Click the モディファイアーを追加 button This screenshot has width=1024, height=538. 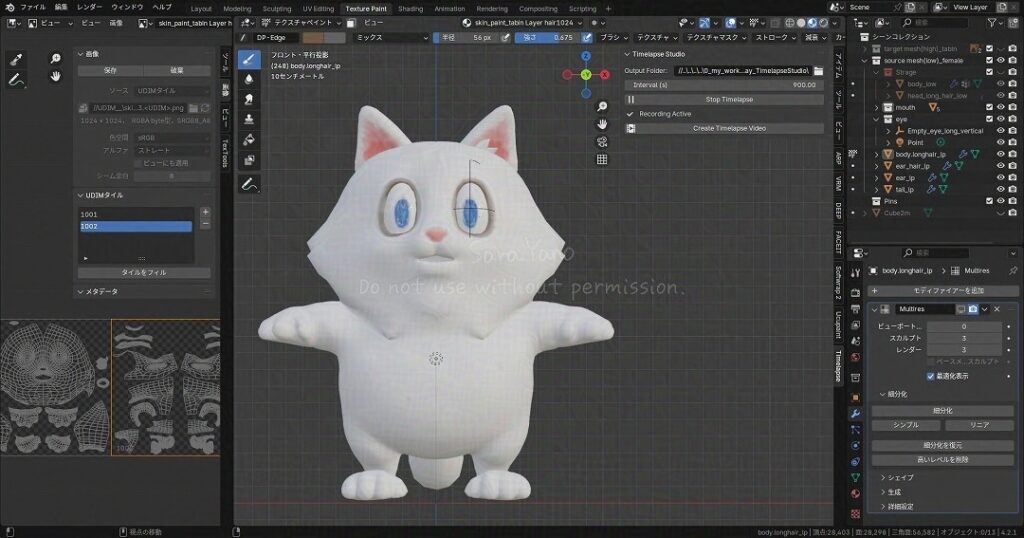click(944, 291)
